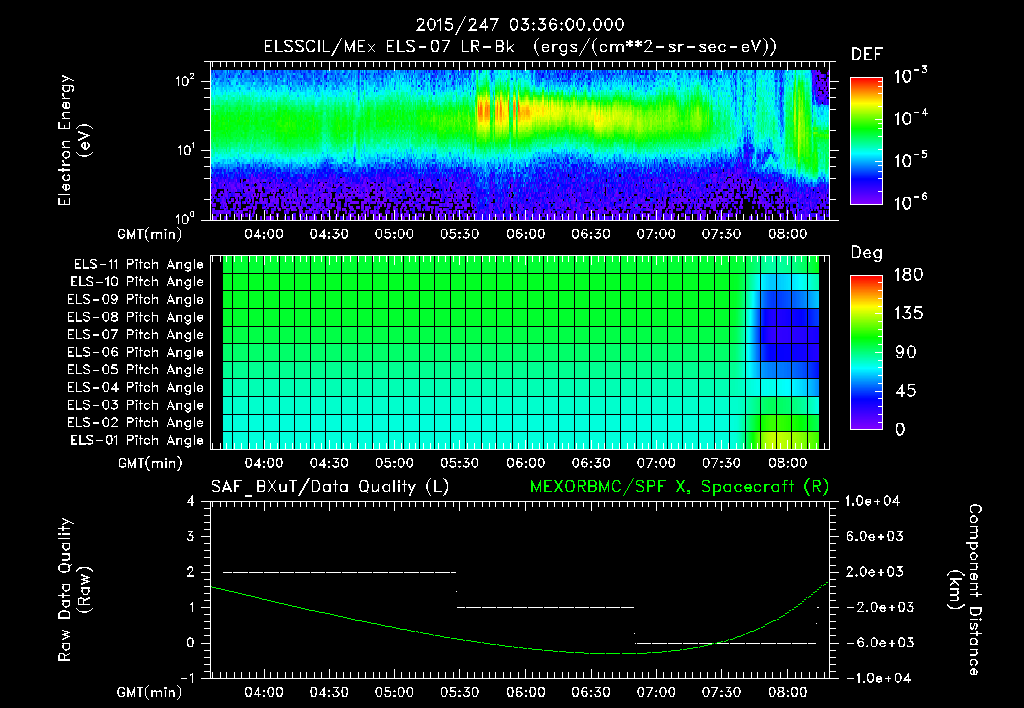This screenshot has width=1024, height=708.
Task: Click the 10^-4 DEF scale value
Action: pyautogui.click(x=910, y=118)
